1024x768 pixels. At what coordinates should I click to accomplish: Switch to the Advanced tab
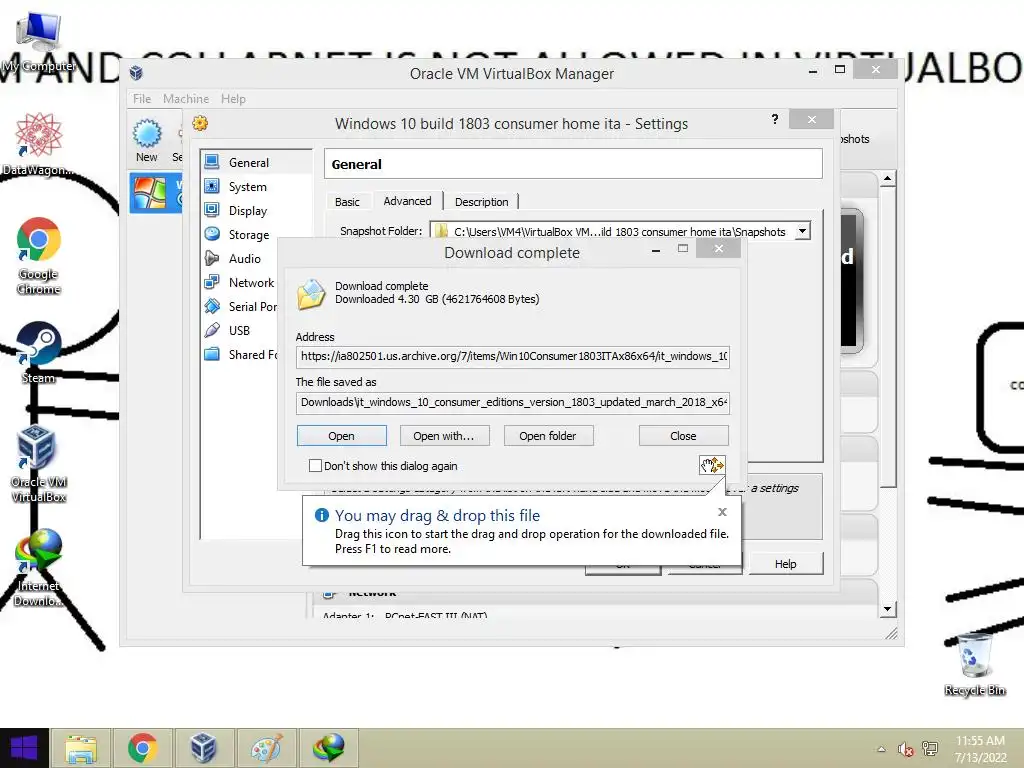pyautogui.click(x=408, y=200)
